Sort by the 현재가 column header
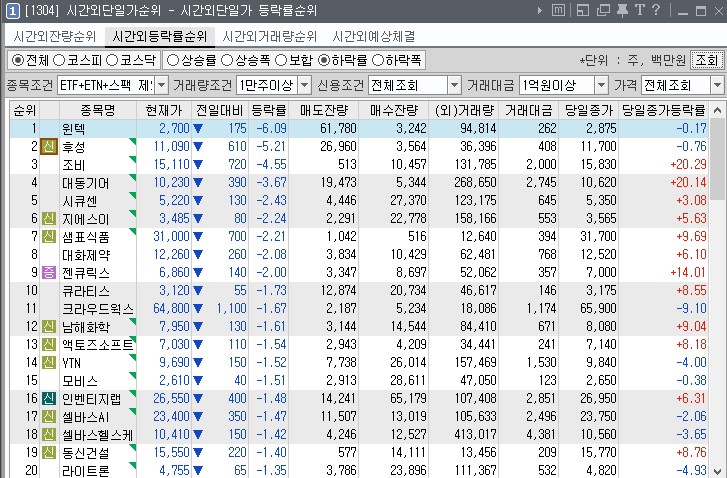Viewport: 727px width, 478px height. point(164,110)
